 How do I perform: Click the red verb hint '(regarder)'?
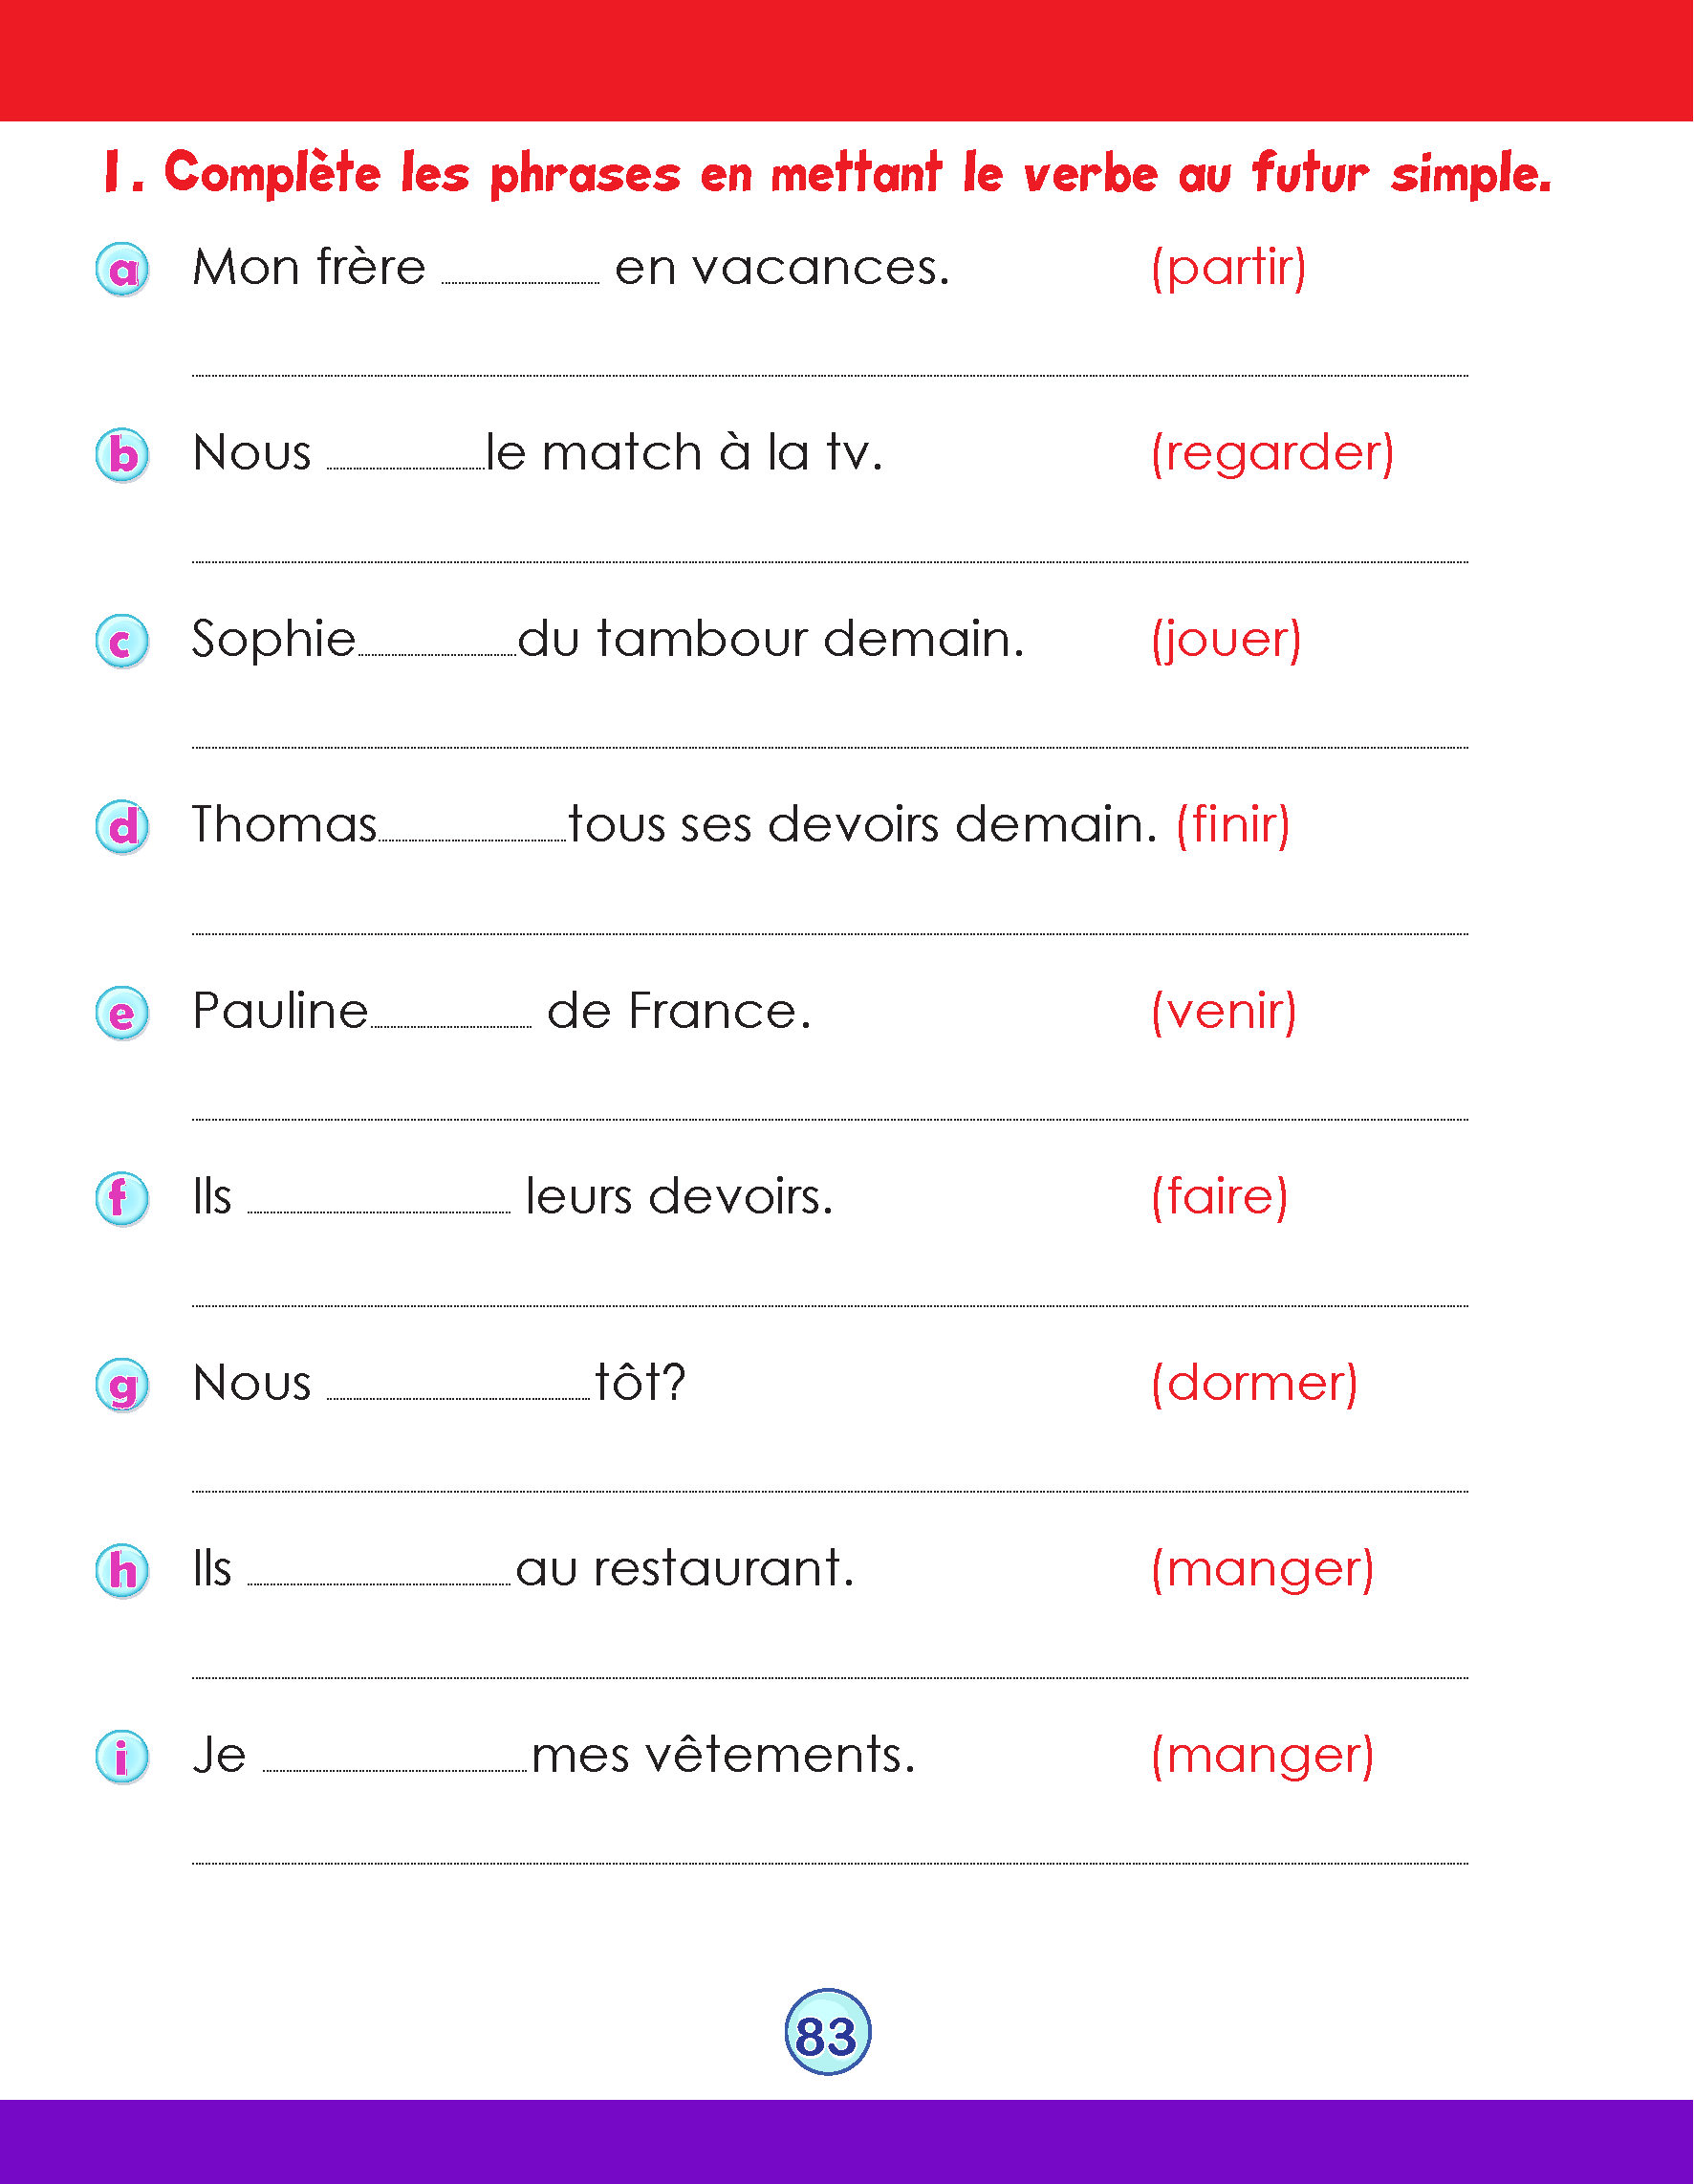click(1272, 454)
